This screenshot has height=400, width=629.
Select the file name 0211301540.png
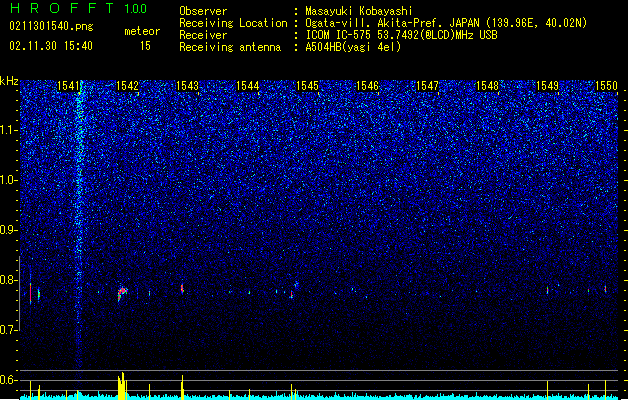tap(51, 26)
